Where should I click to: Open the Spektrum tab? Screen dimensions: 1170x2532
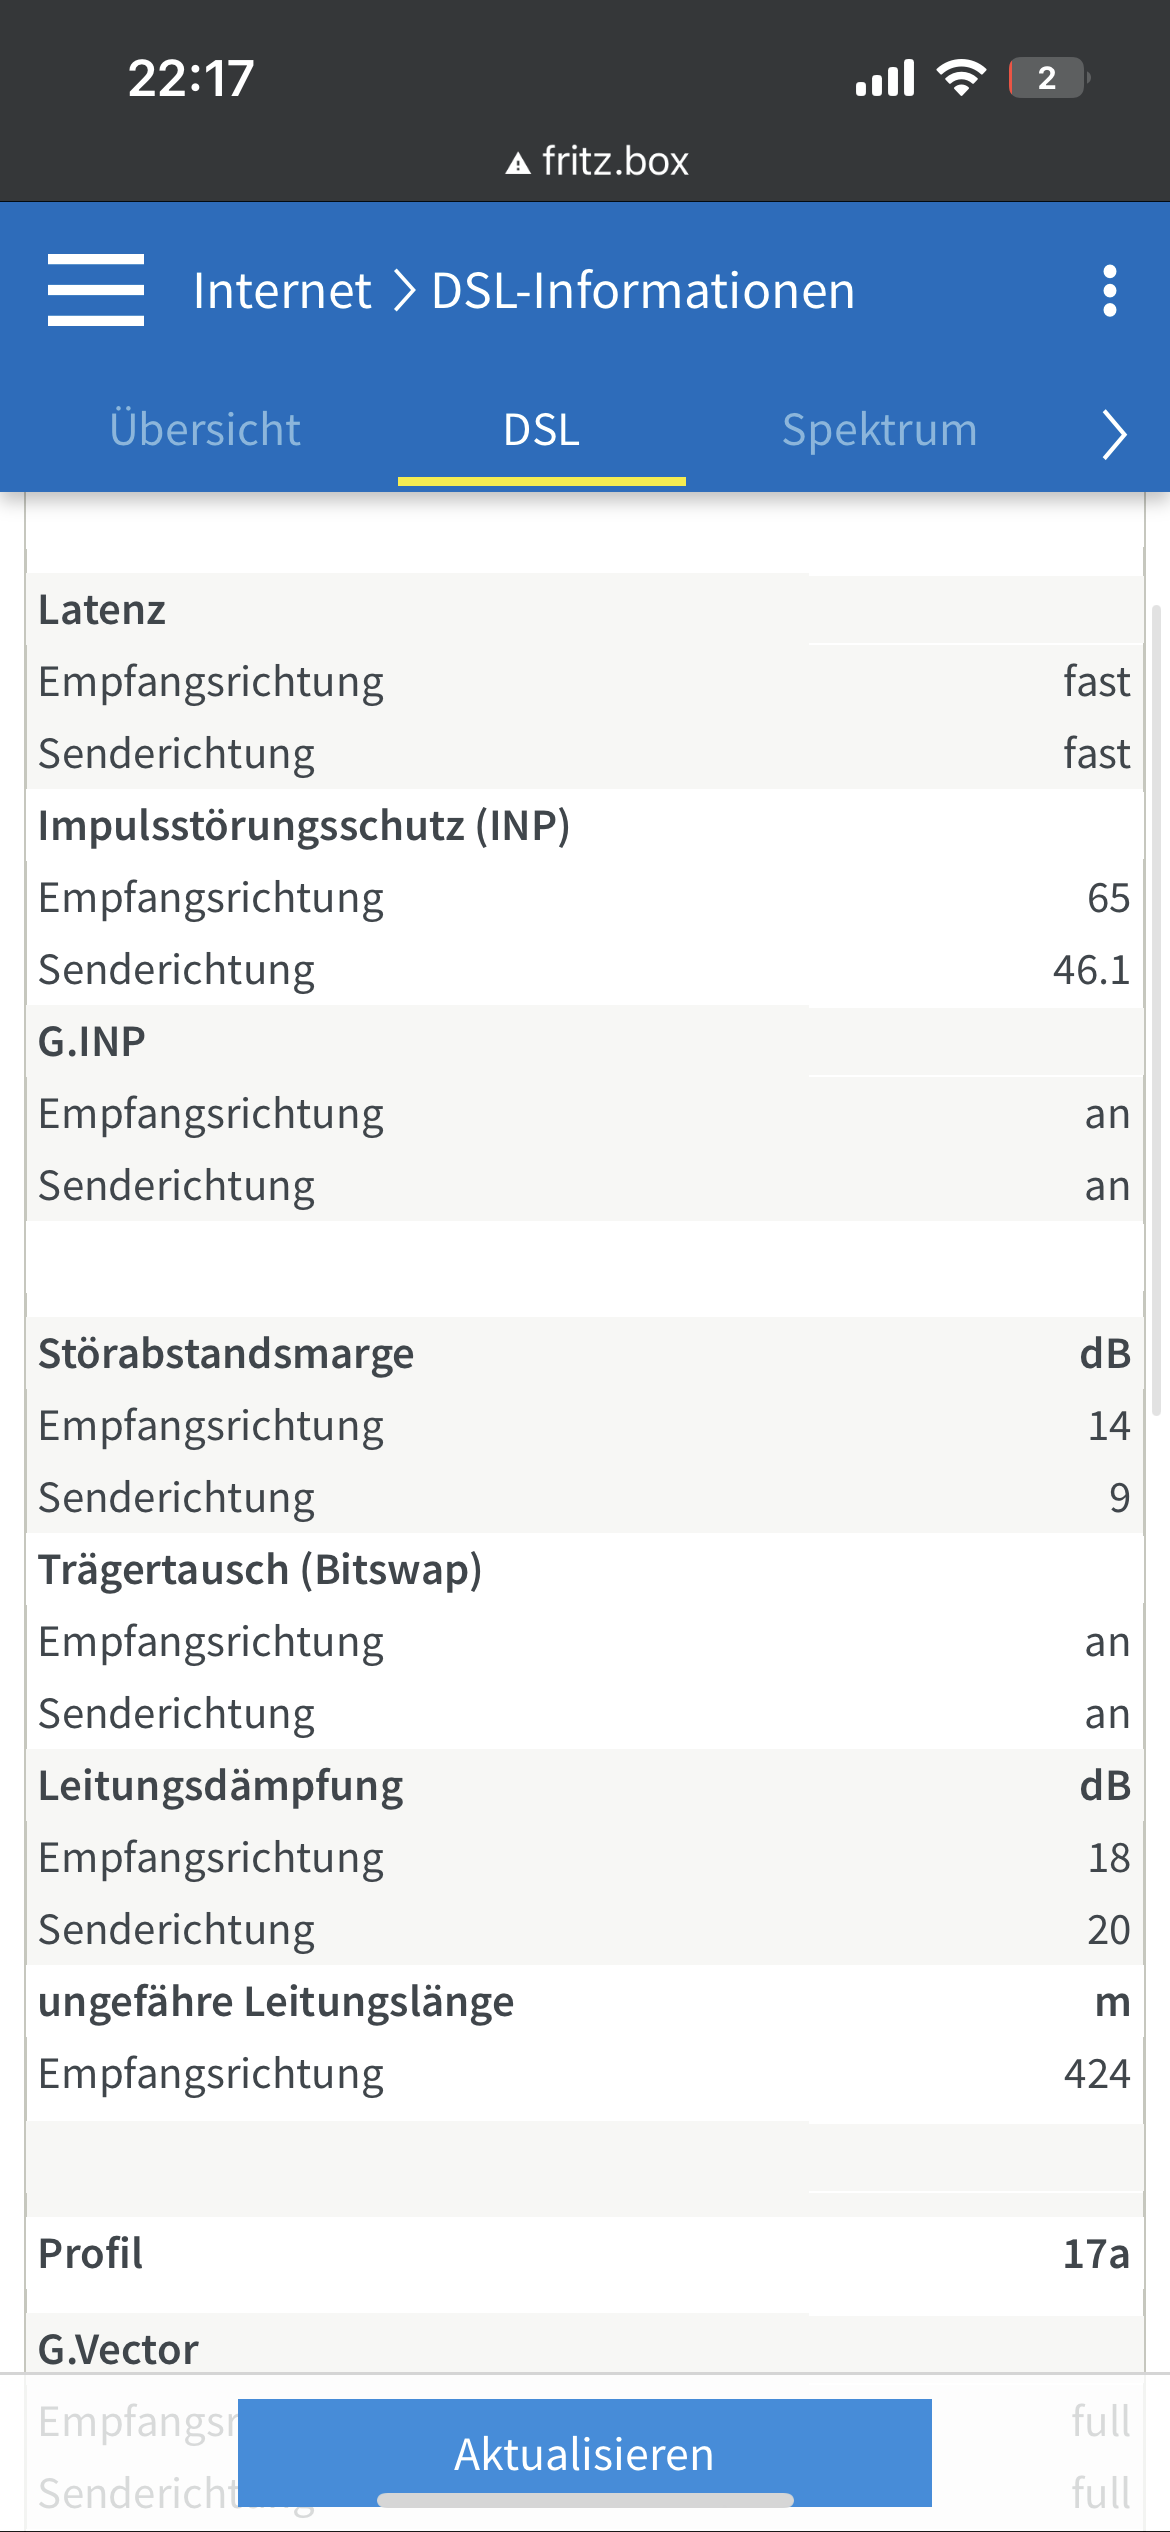pyautogui.click(x=879, y=430)
